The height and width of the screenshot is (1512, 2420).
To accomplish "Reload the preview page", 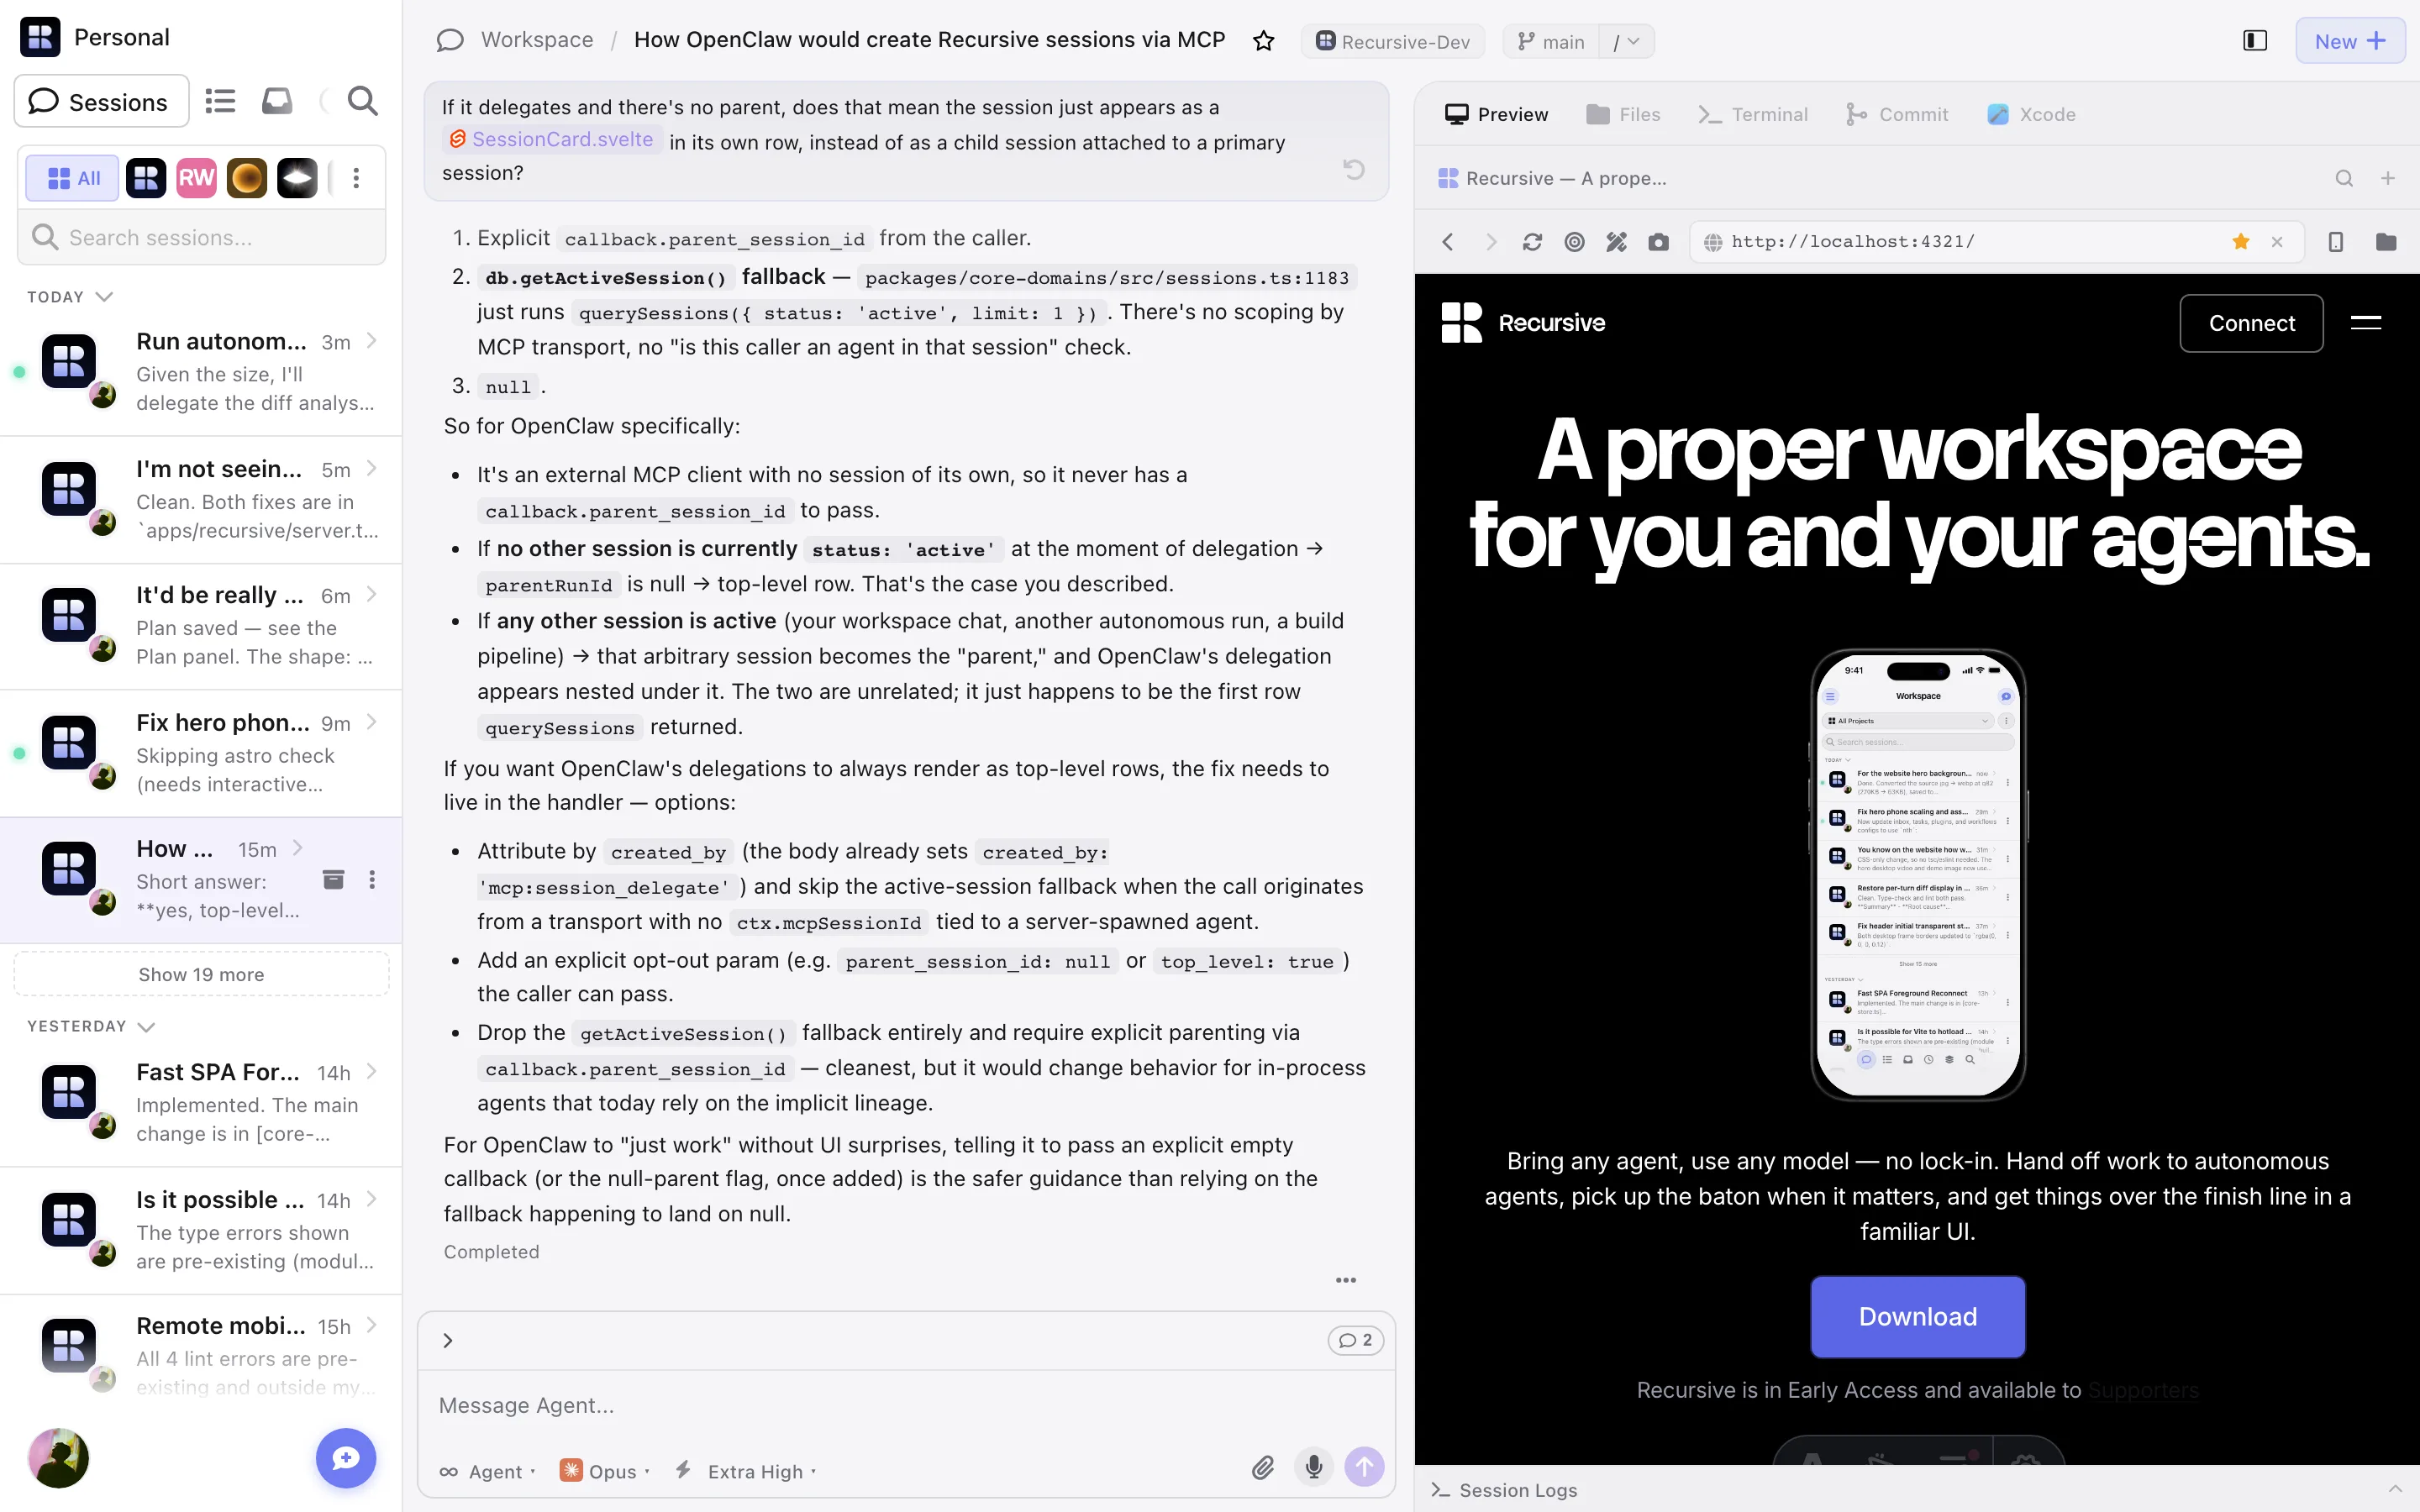I will coord(1532,242).
